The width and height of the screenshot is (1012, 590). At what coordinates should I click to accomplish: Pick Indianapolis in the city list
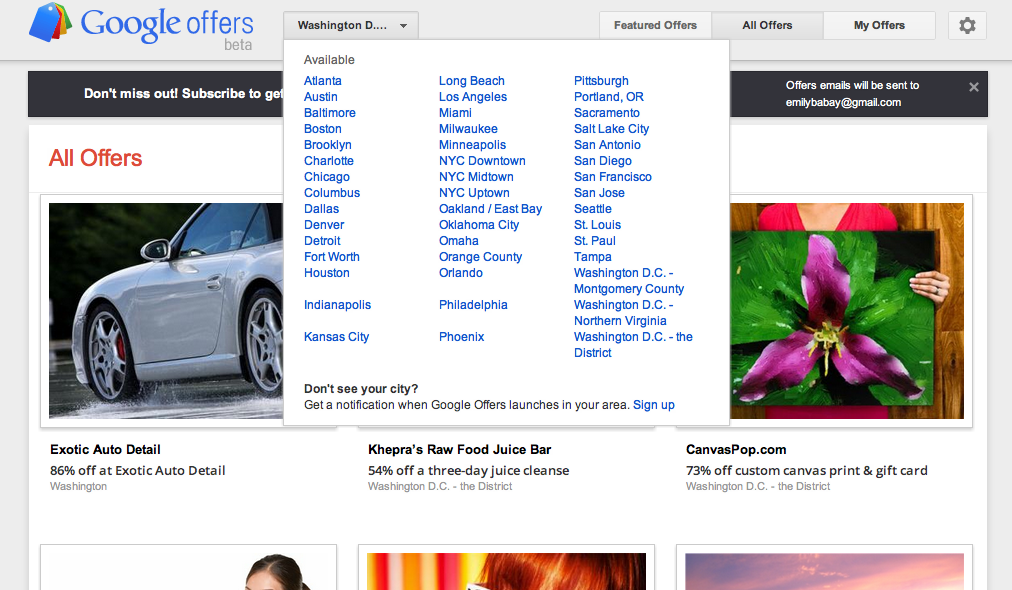click(x=338, y=305)
